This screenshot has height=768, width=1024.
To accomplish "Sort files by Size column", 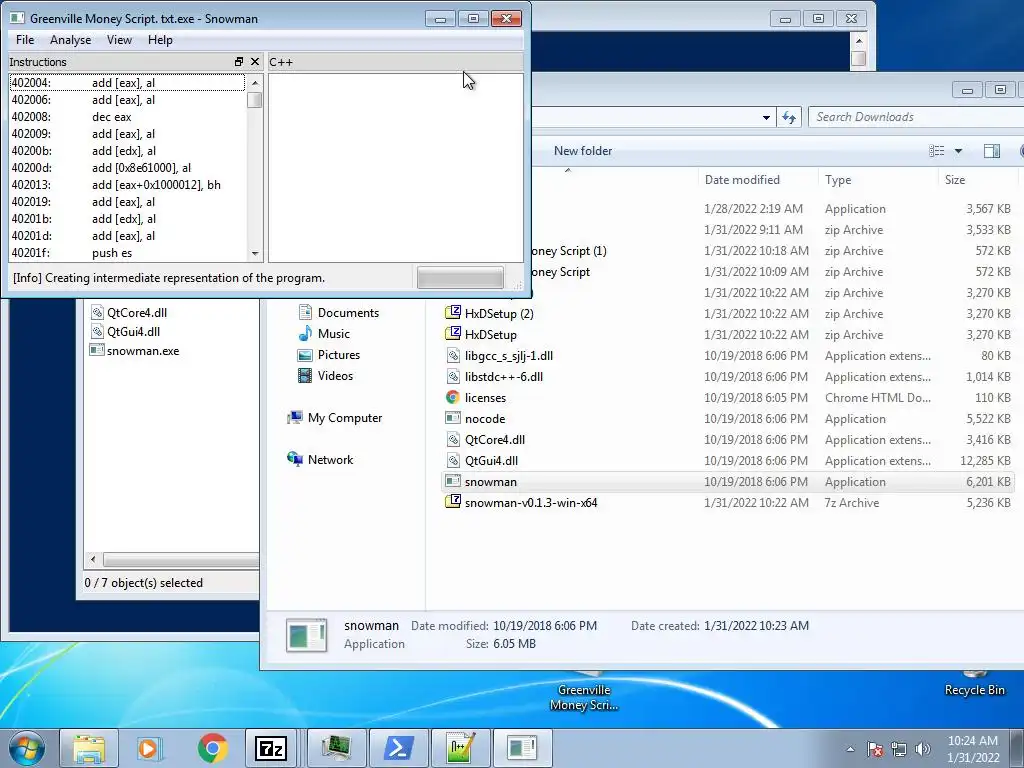I will click(x=978, y=180).
